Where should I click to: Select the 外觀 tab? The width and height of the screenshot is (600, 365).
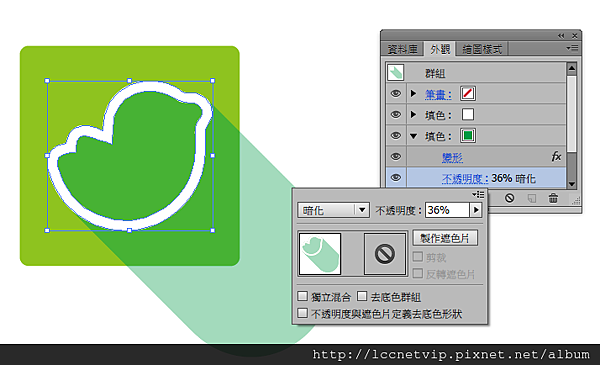tap(440, 49)
